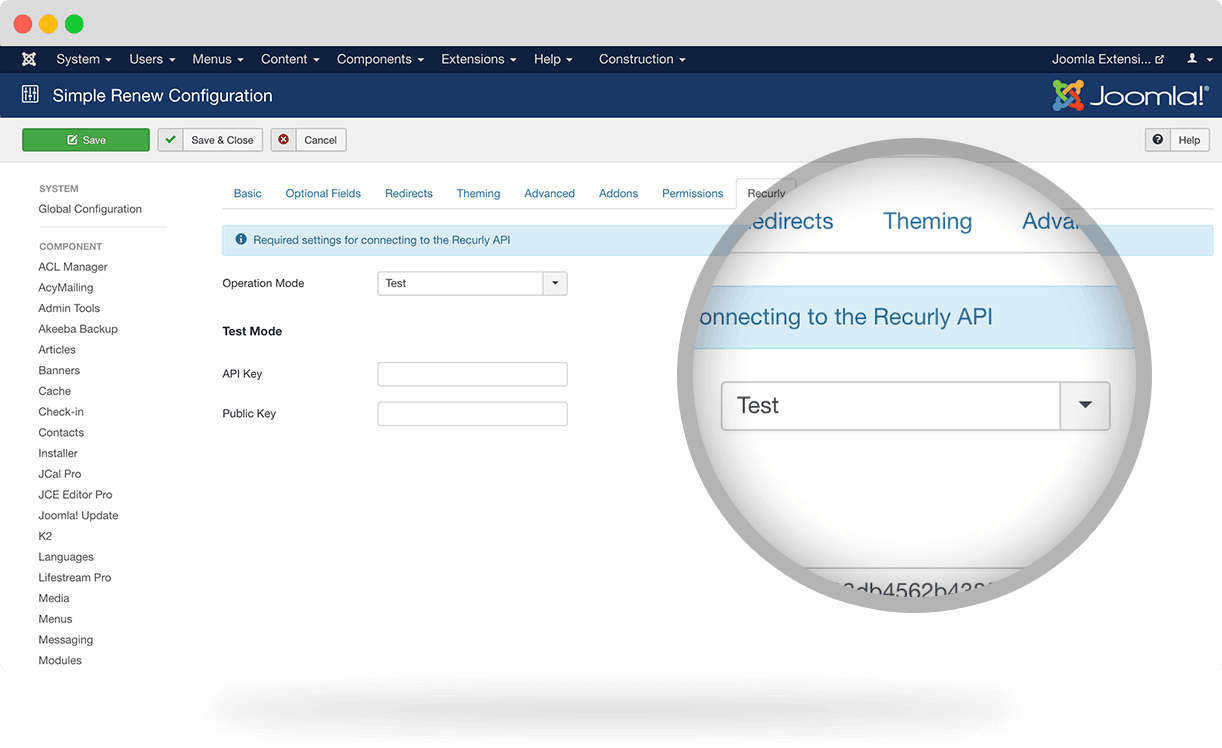This screenshot has width=1222, height=748.
Task: Switch to the Redirects tab
Action: pyautogui.click(x=409, y=193)
